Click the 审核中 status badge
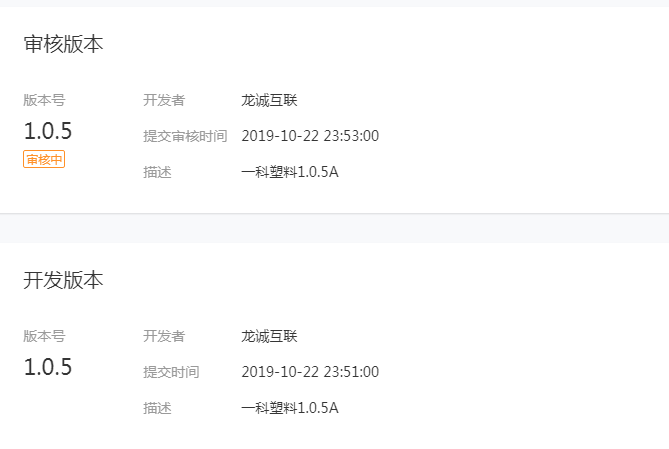This screenshot has height=449, width=669. click(x=44, y=159)
